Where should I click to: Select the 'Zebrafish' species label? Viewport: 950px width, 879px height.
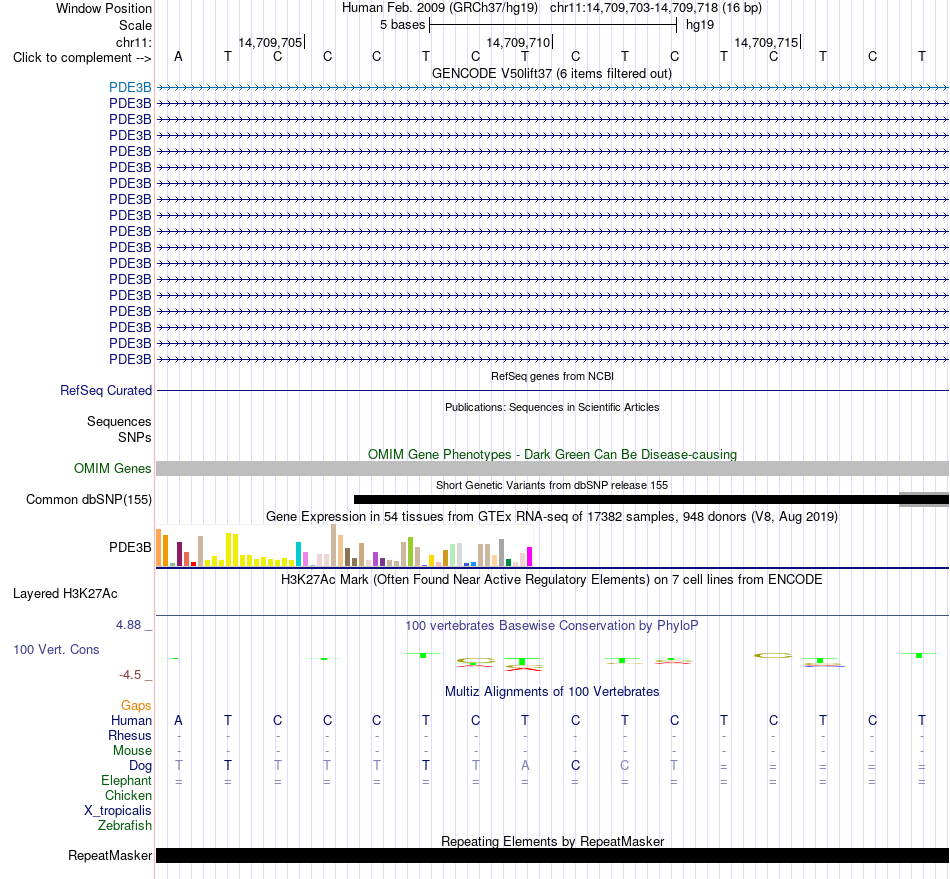pos(125,825)
